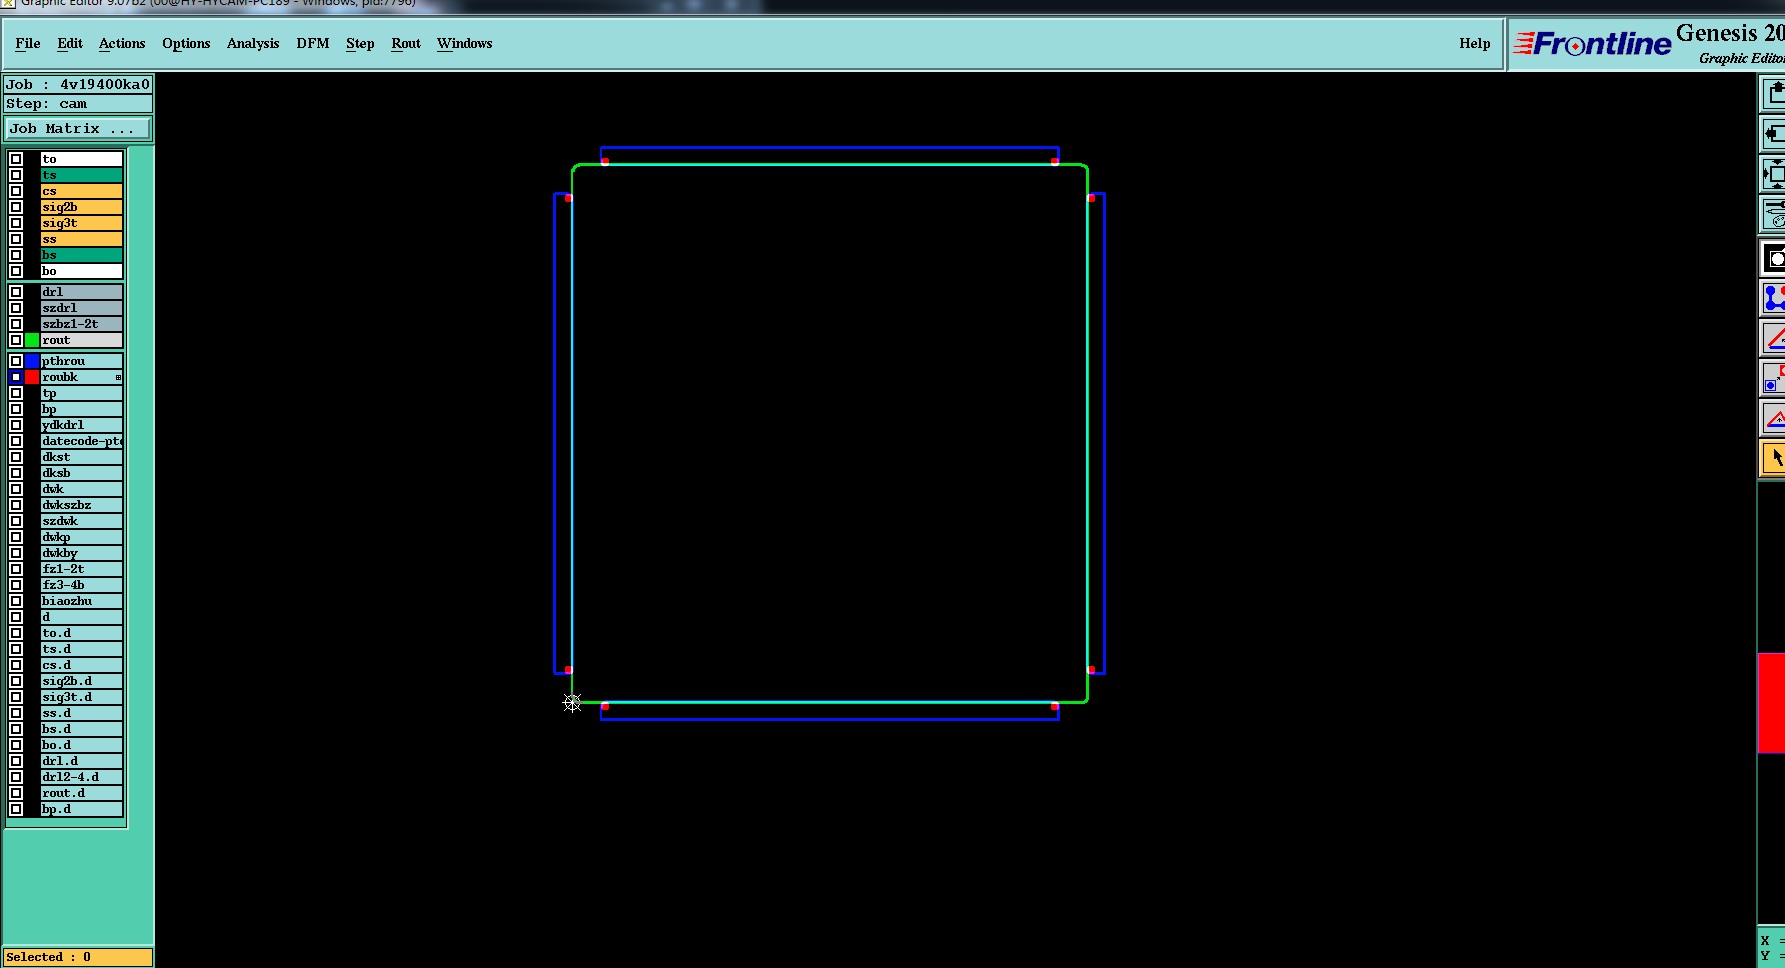Select the bs layer name

tap(82, 255)
